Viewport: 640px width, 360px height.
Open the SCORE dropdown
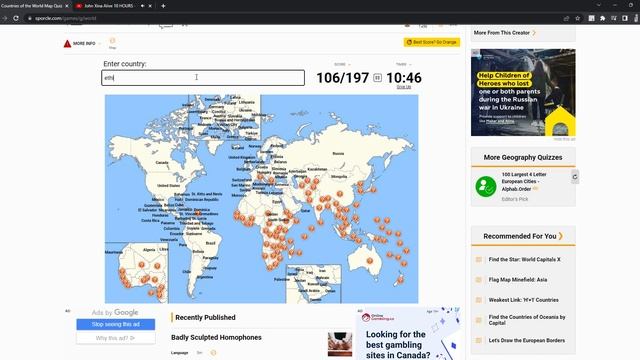click(x=342, y=64)
